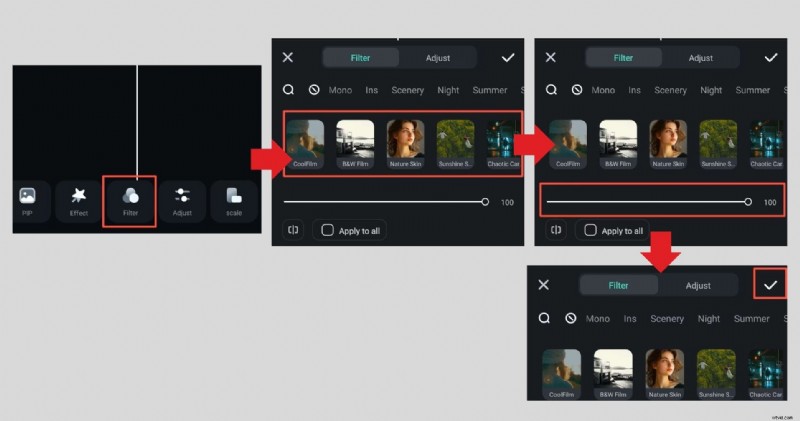
Task: Choose the Ins category in the top-middle screenshot
Action: point(371,90)
